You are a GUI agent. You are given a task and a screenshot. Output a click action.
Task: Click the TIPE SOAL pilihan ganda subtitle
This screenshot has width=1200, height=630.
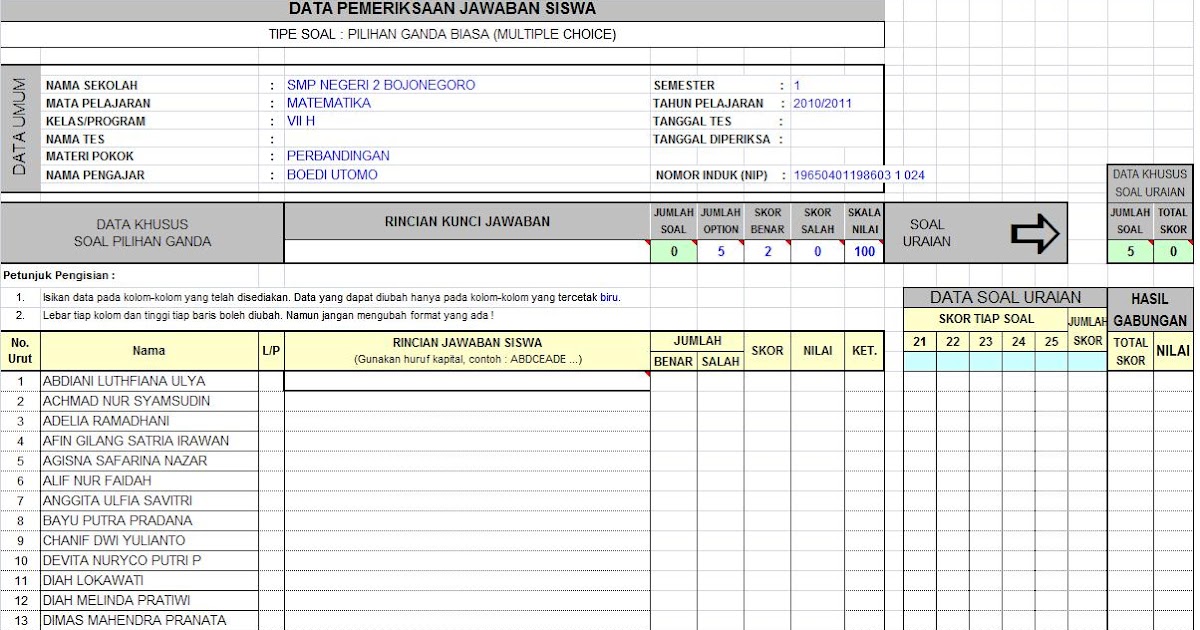tap(442, 34)
